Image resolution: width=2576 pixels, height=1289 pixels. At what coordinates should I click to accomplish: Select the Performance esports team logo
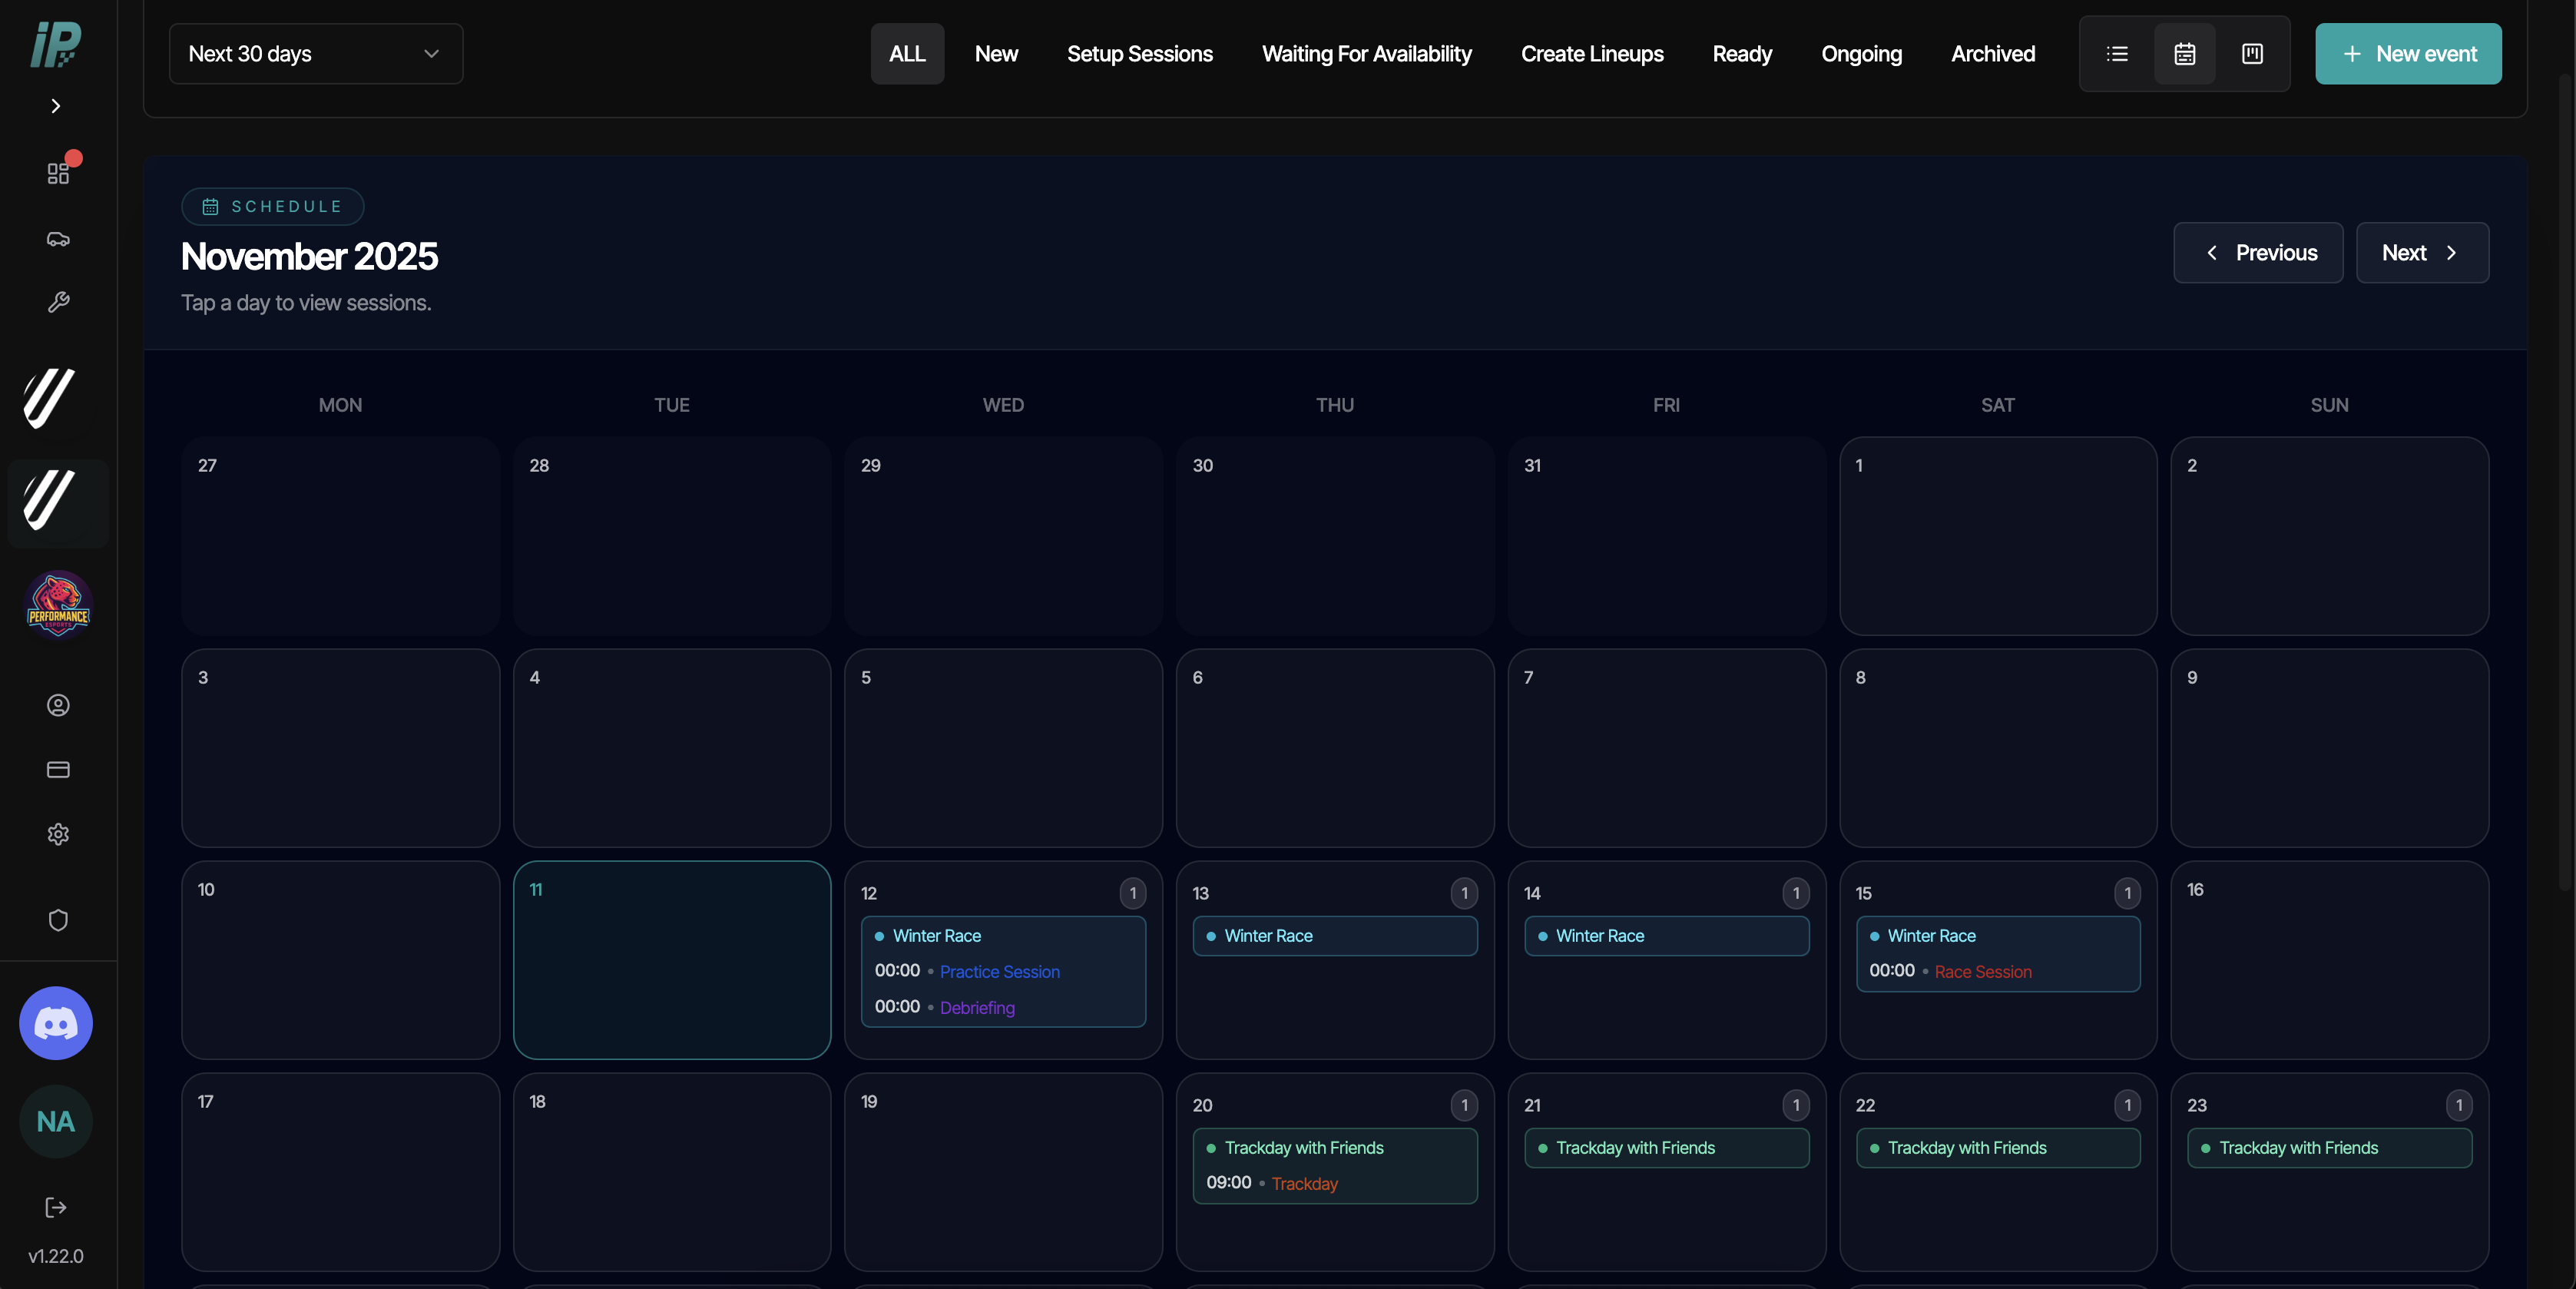[58, 604]
